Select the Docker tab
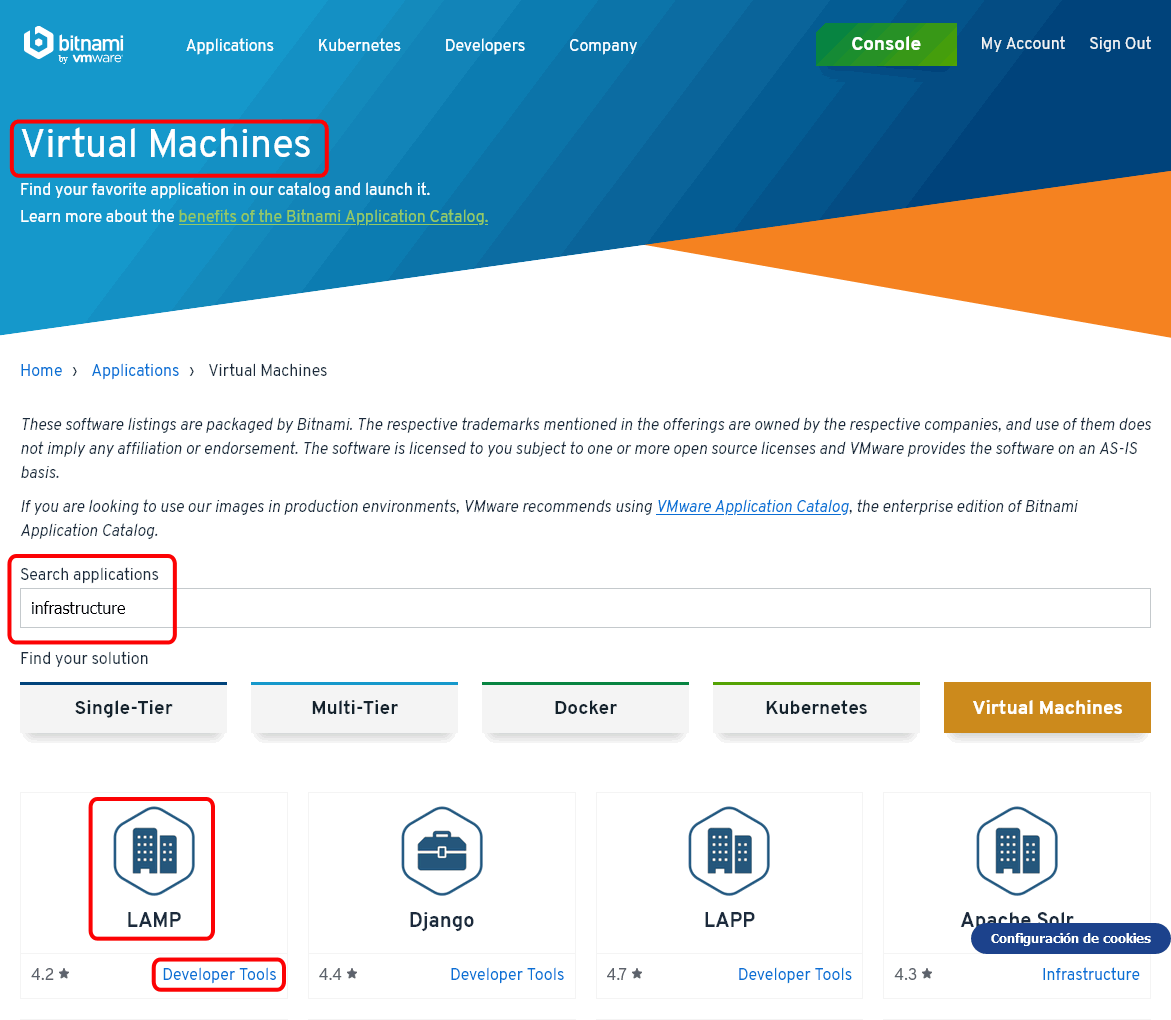This screenshot has width=1171, height=1020. (586, 707)
